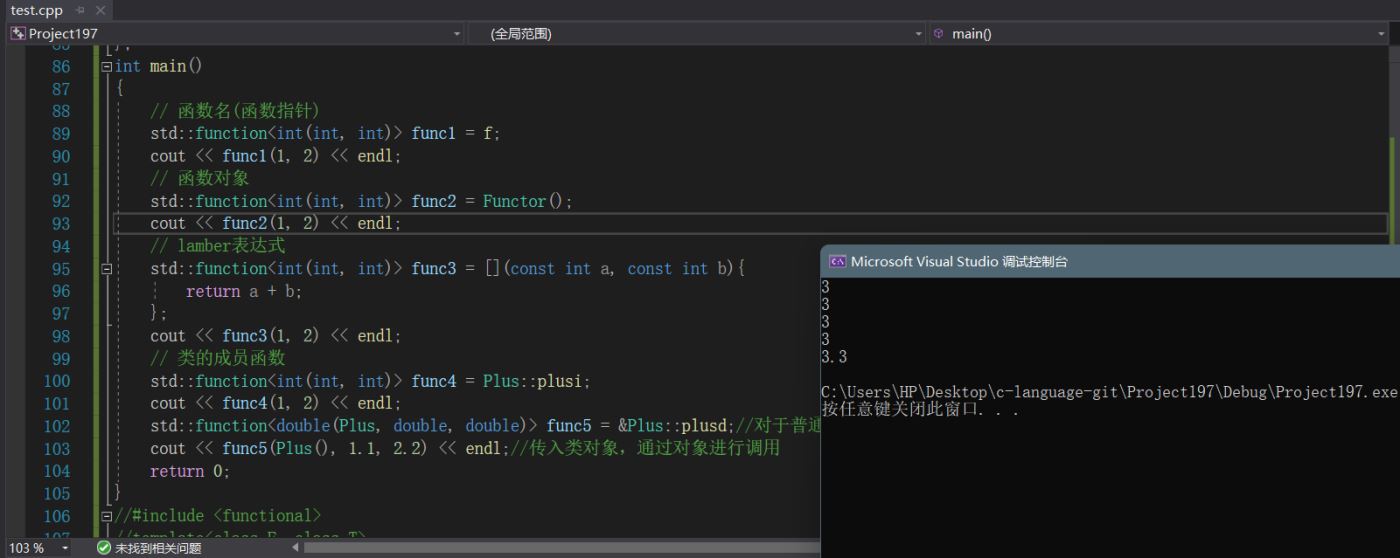Open the Project197 project dropdown
Image resolution: width=1400 pixels, height=558 pixels.
pyautogui.click(x=457, y=34)
